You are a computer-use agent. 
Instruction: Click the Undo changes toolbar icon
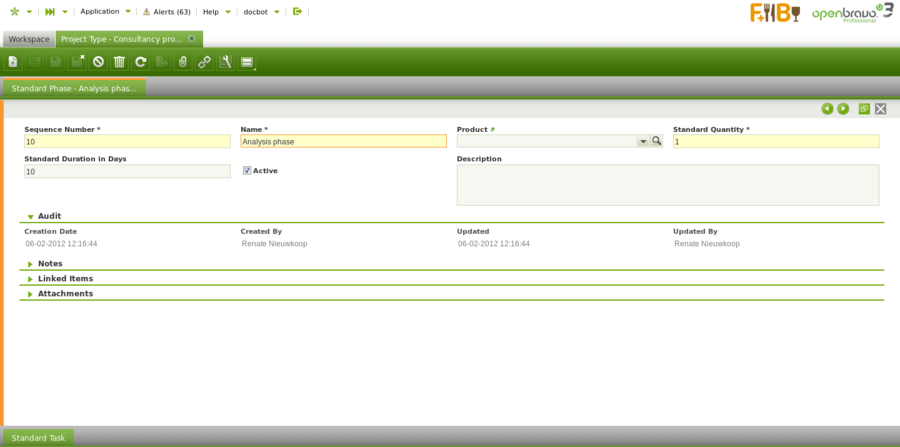tap(98, 62)
